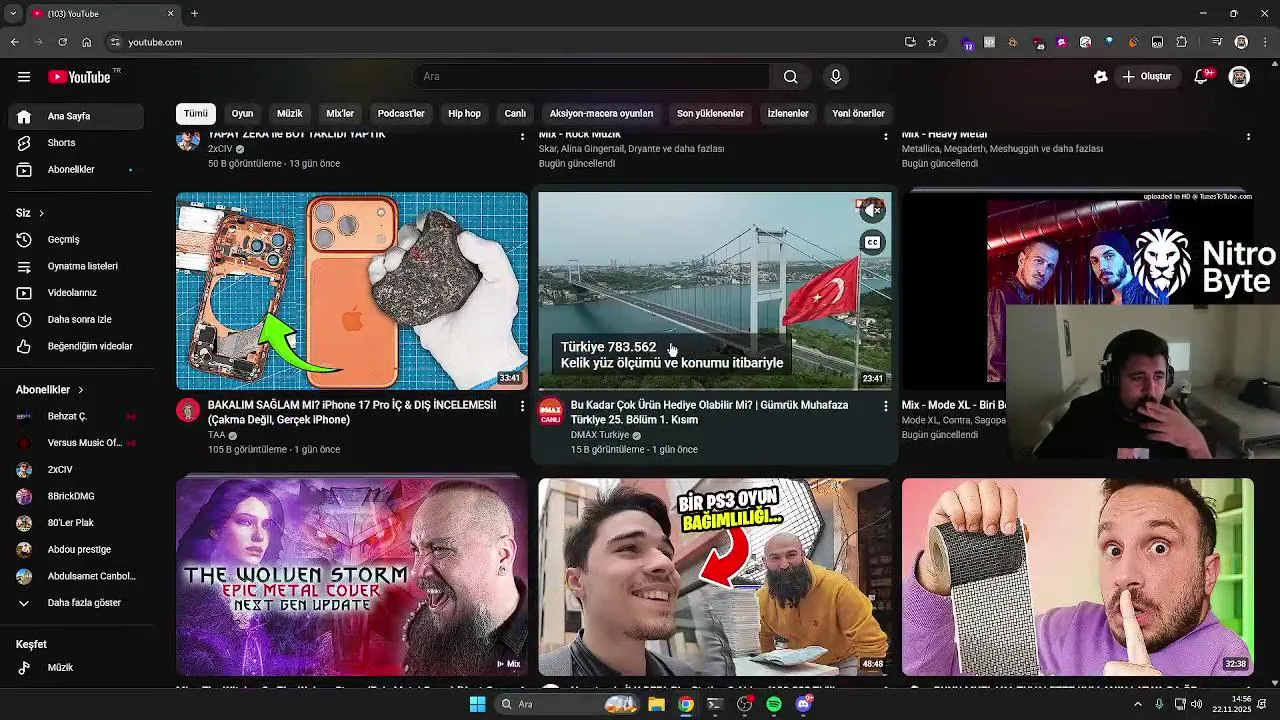
Task: Open Müzik under Keşfet
Action: (76, 667)
